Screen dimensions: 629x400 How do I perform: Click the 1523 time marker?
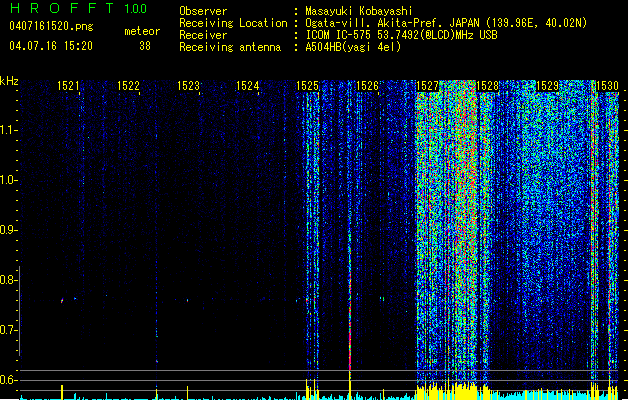pos(188,86)
